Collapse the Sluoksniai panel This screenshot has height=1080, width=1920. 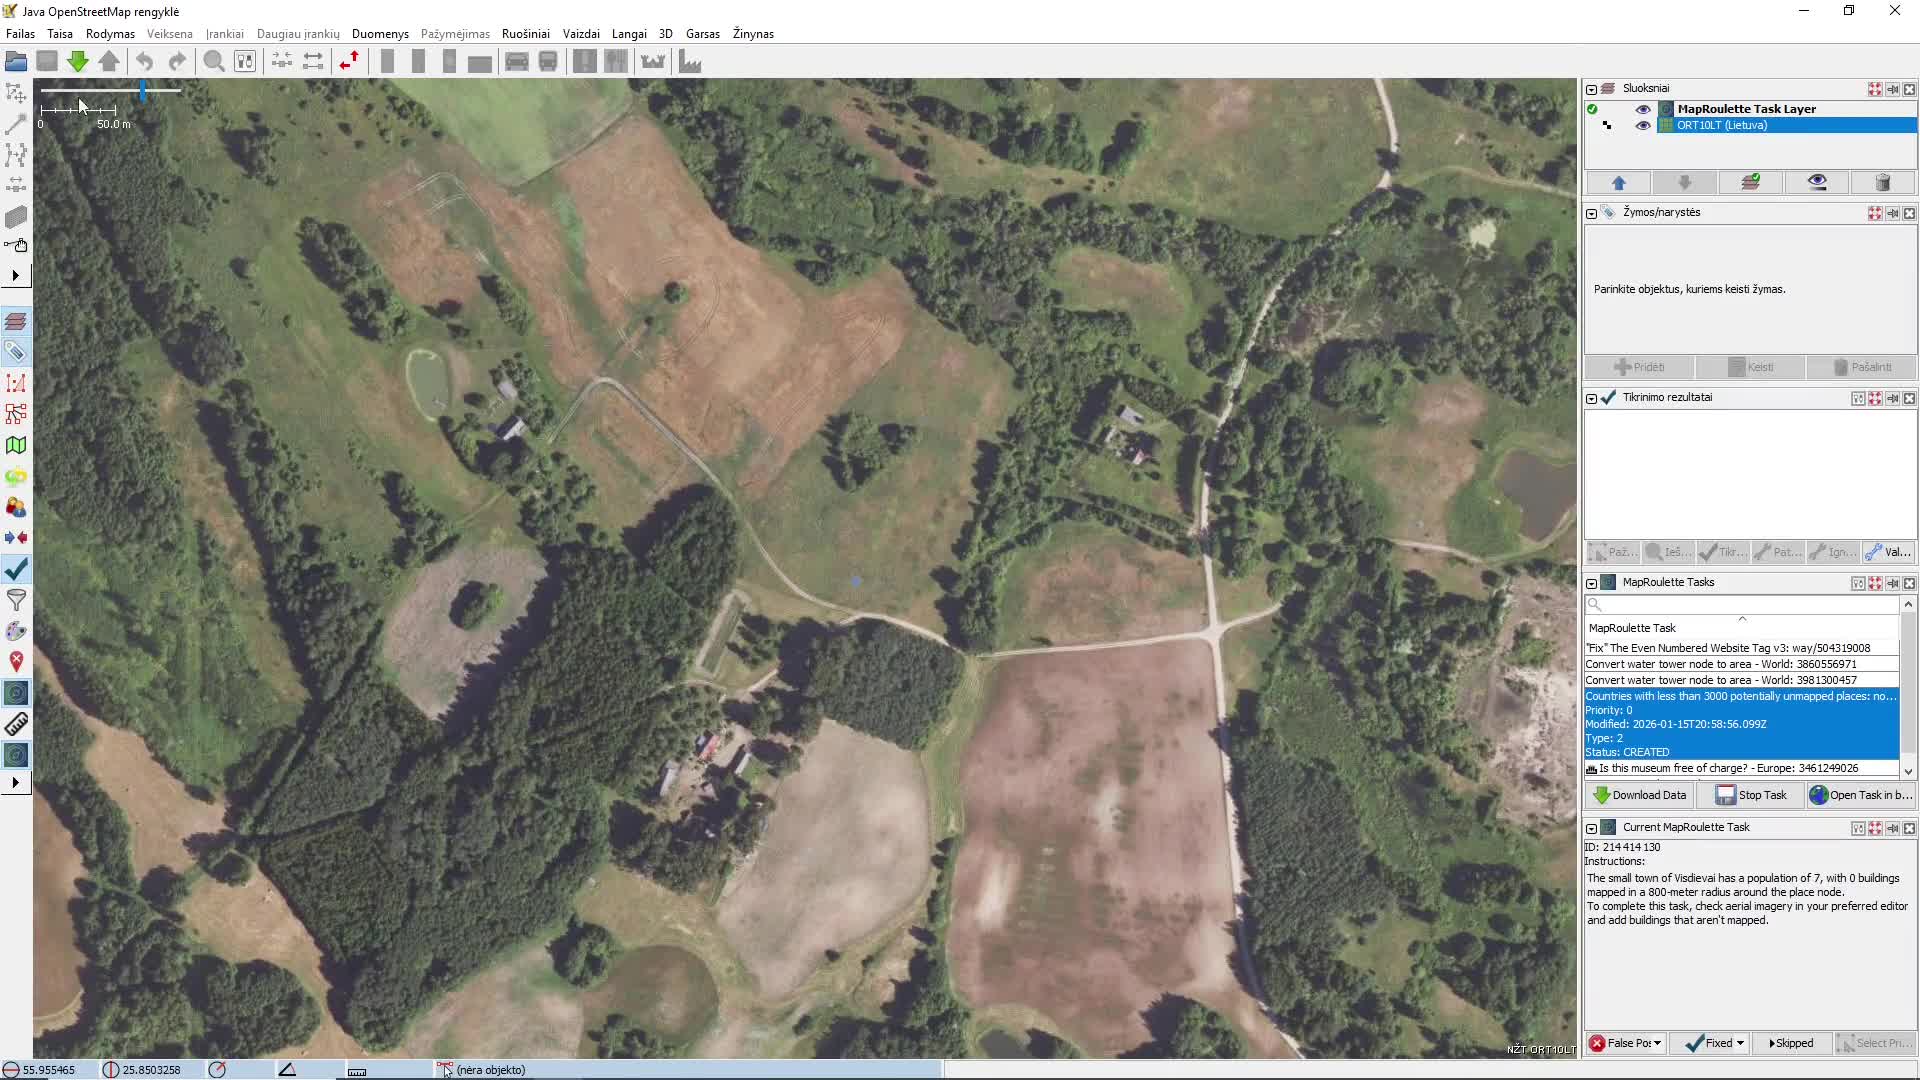[1591, 89]
